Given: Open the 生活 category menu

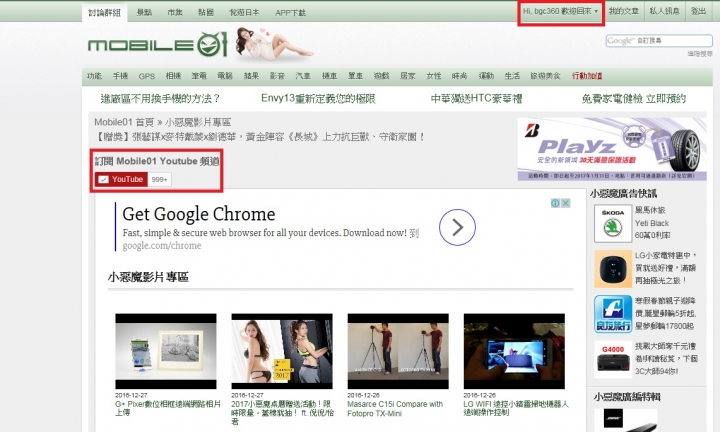Looking at the screenshot, I should point(512,76).
